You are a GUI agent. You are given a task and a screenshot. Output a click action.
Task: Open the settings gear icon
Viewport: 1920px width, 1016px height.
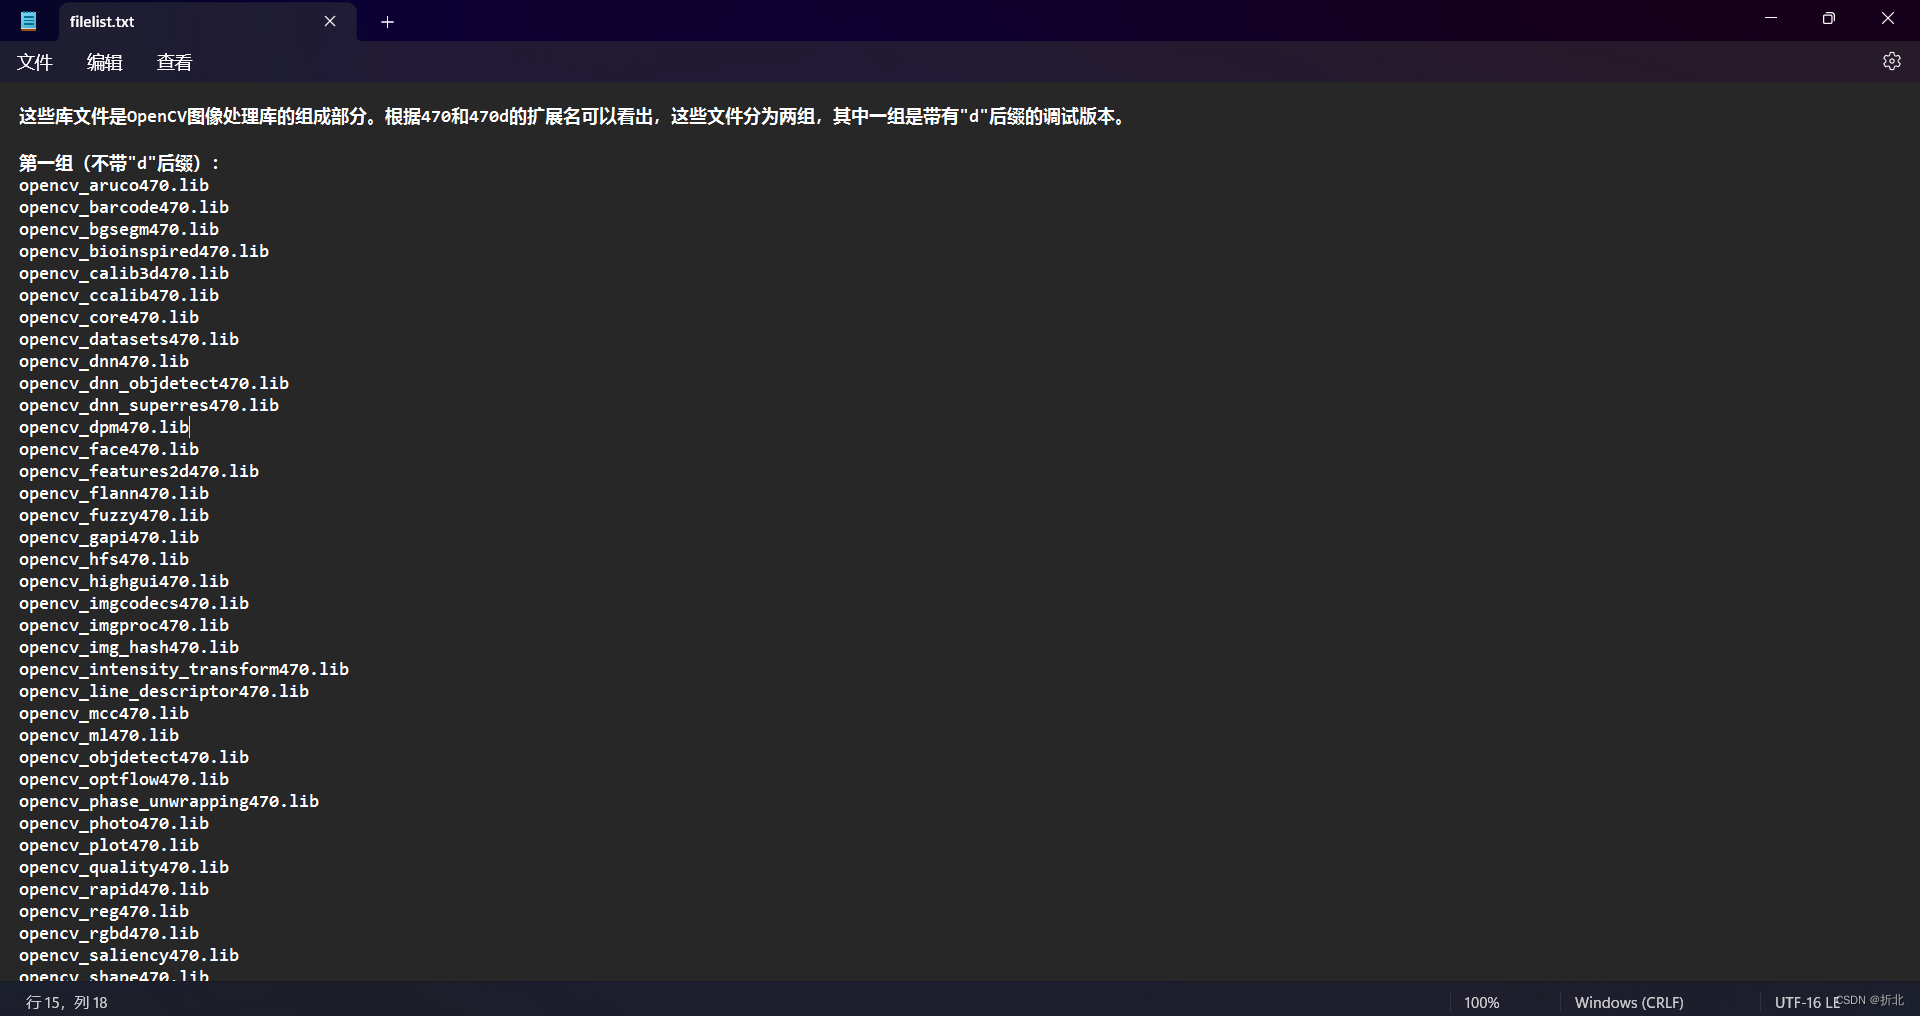point(1891,61)
